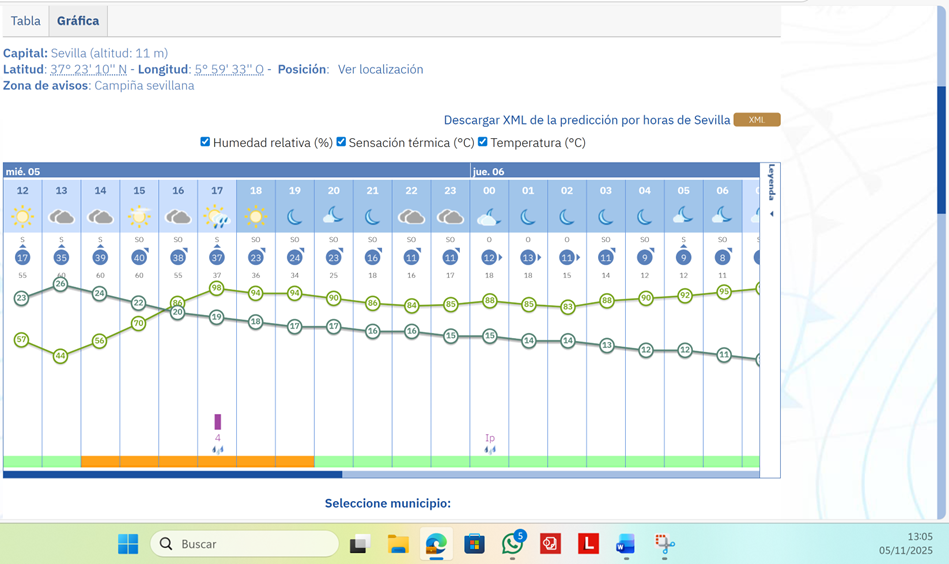Click the sun with rain icon for hour 17
Image resolution: width=949 pixels, height=564 pixels.
click(217, 217)
